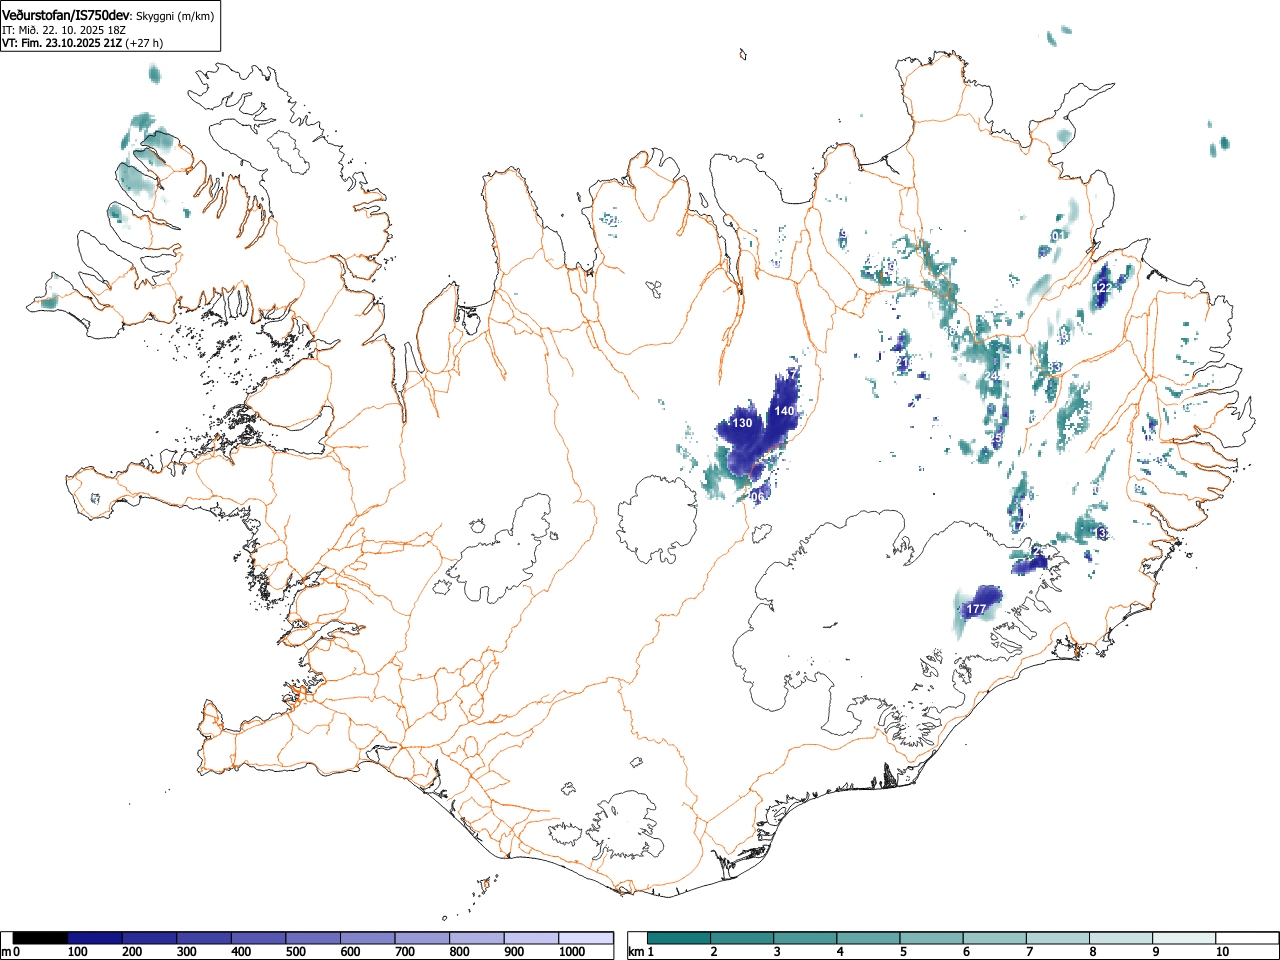Click the 7–8 km legend swatch
The image size is (1280, 960).
click(x=1058, y=938)
